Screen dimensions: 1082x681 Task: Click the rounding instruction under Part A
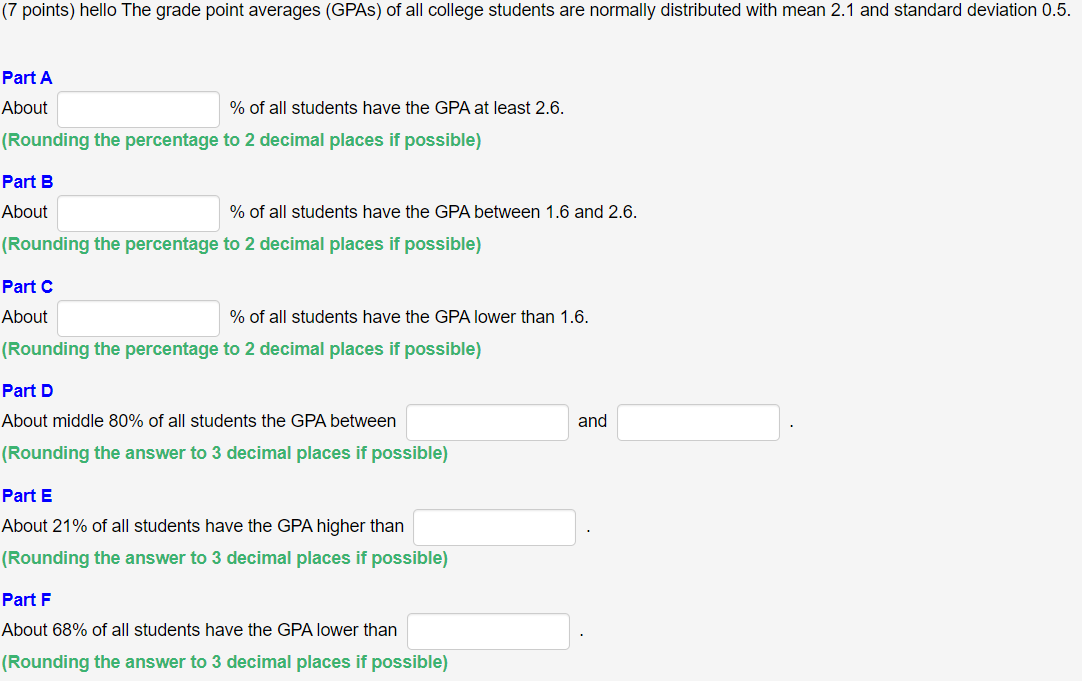pyautogui.click(x=243, y=140)
